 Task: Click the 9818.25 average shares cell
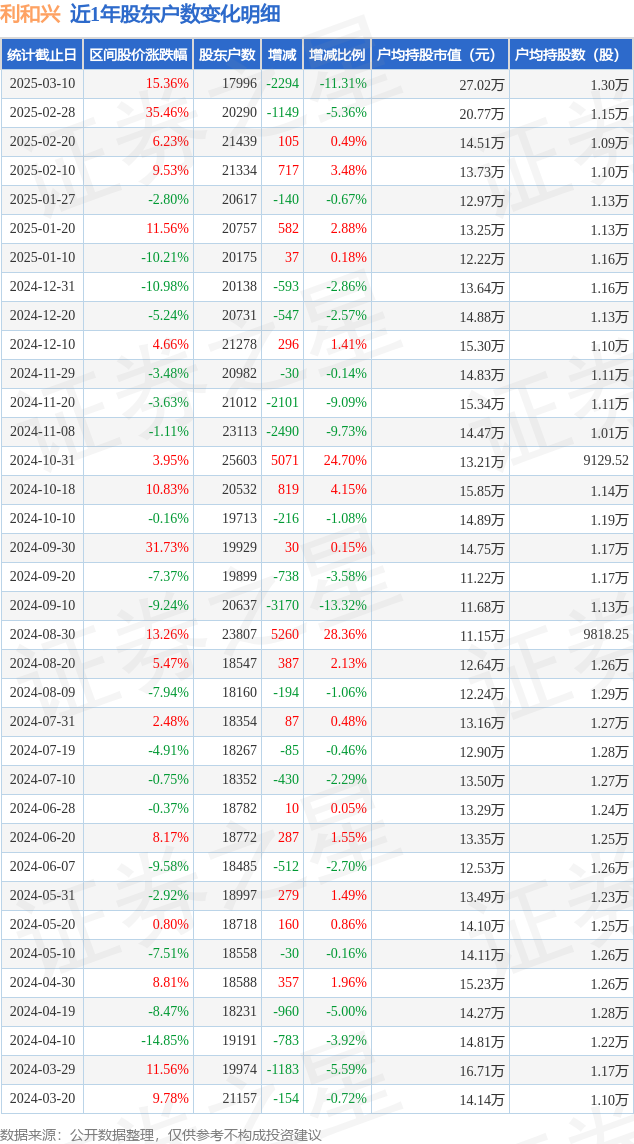coord(571,634)
